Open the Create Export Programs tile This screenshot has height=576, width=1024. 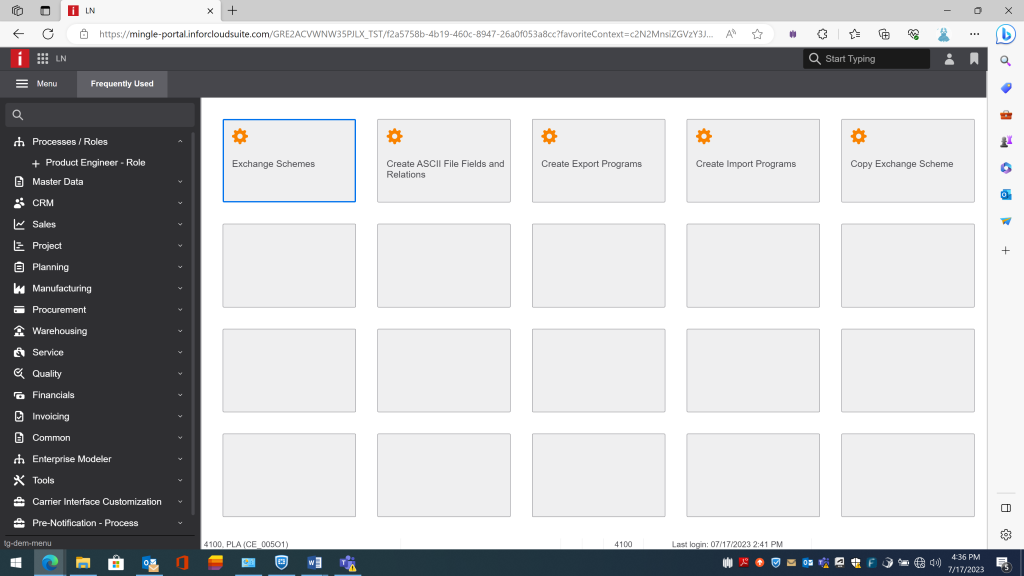[598, 161]
